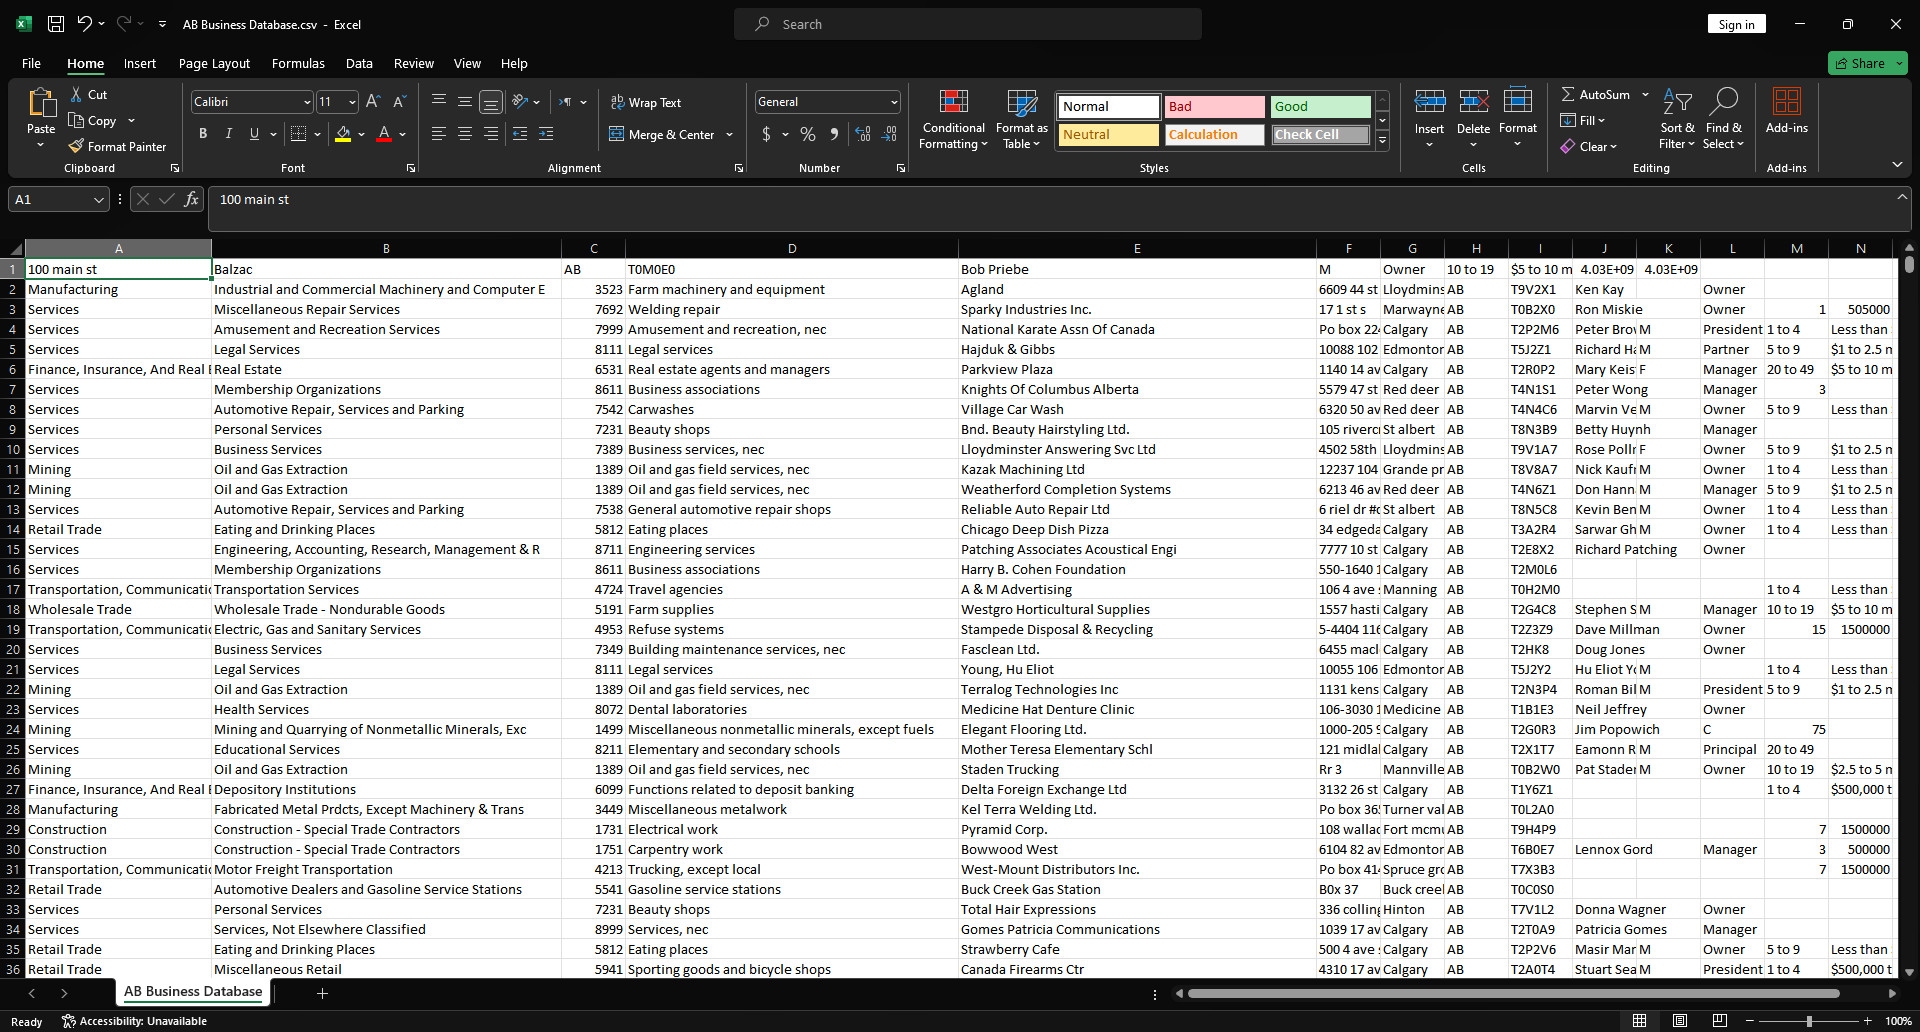Switch to Page Layout view in status bar
Image resolution: width=1920 pixels, height=1032 pixels.
coord(1680,1021)
